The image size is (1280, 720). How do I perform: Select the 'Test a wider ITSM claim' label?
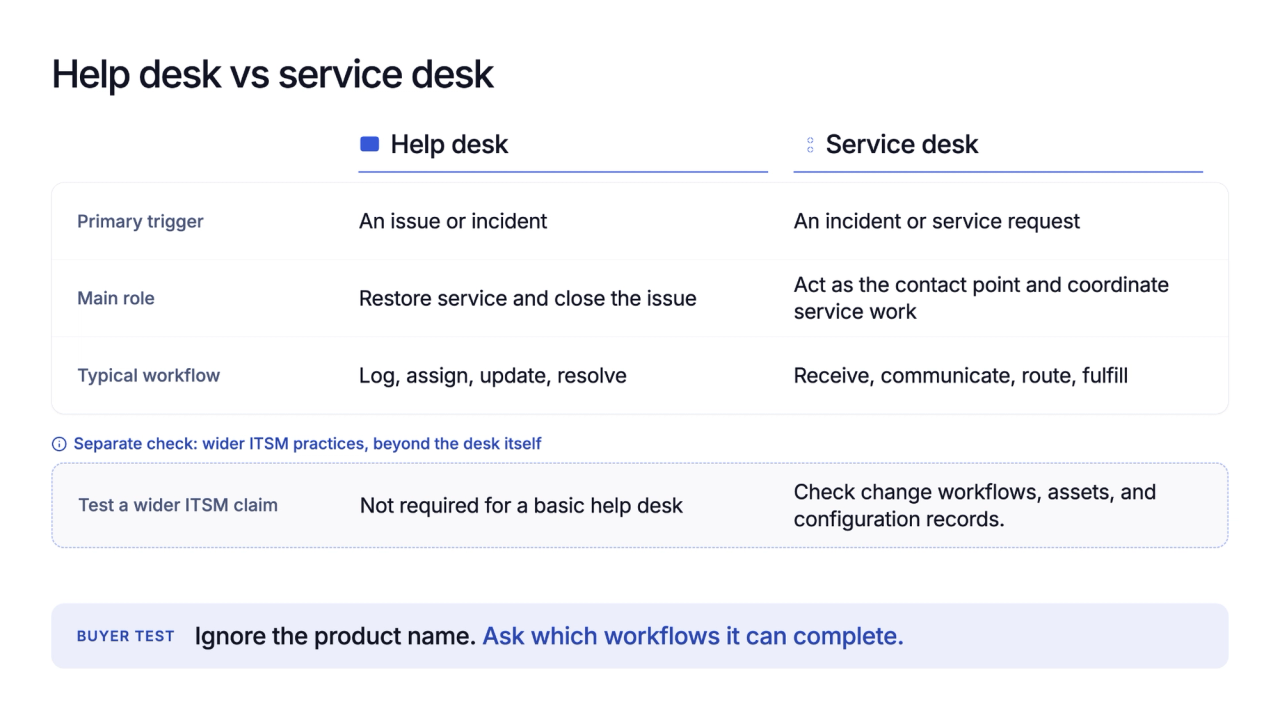178,505
